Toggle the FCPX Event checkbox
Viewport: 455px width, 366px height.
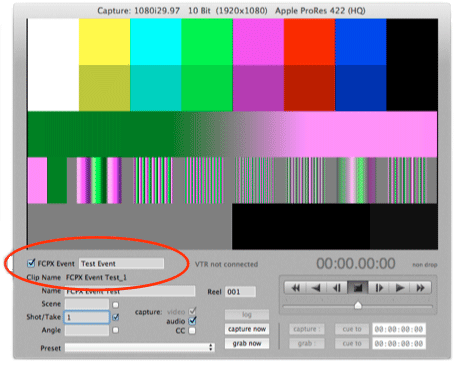coord(31,263)
